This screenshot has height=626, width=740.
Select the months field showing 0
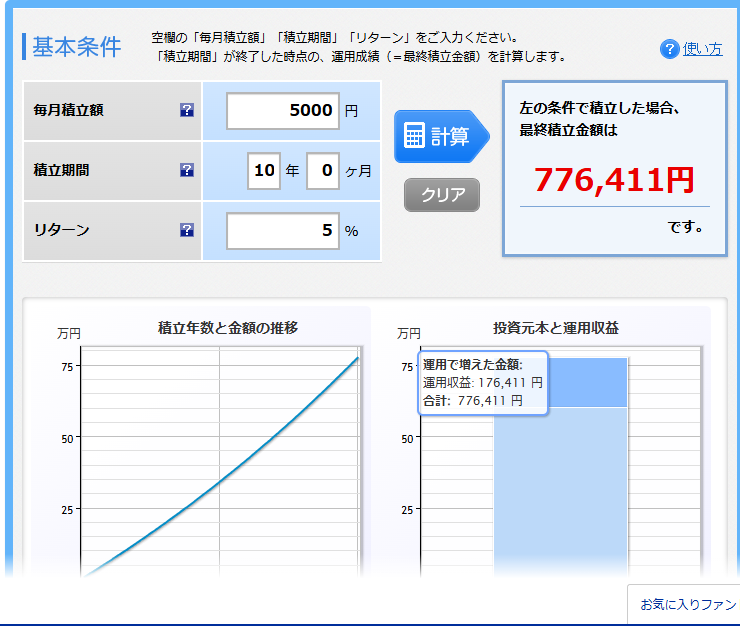tap(323, 170)
